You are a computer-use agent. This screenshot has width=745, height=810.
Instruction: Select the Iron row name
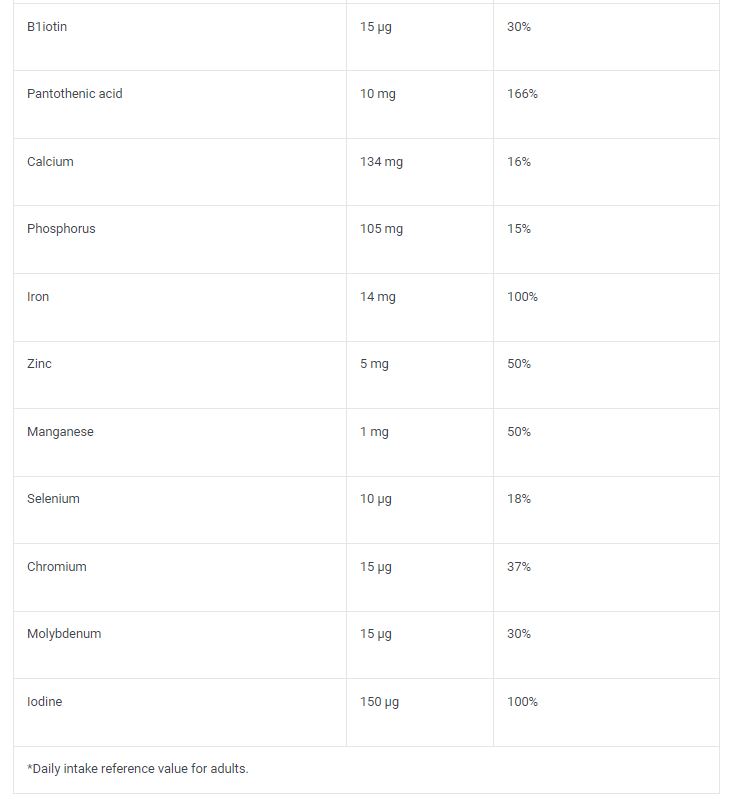tap(38, 297)
